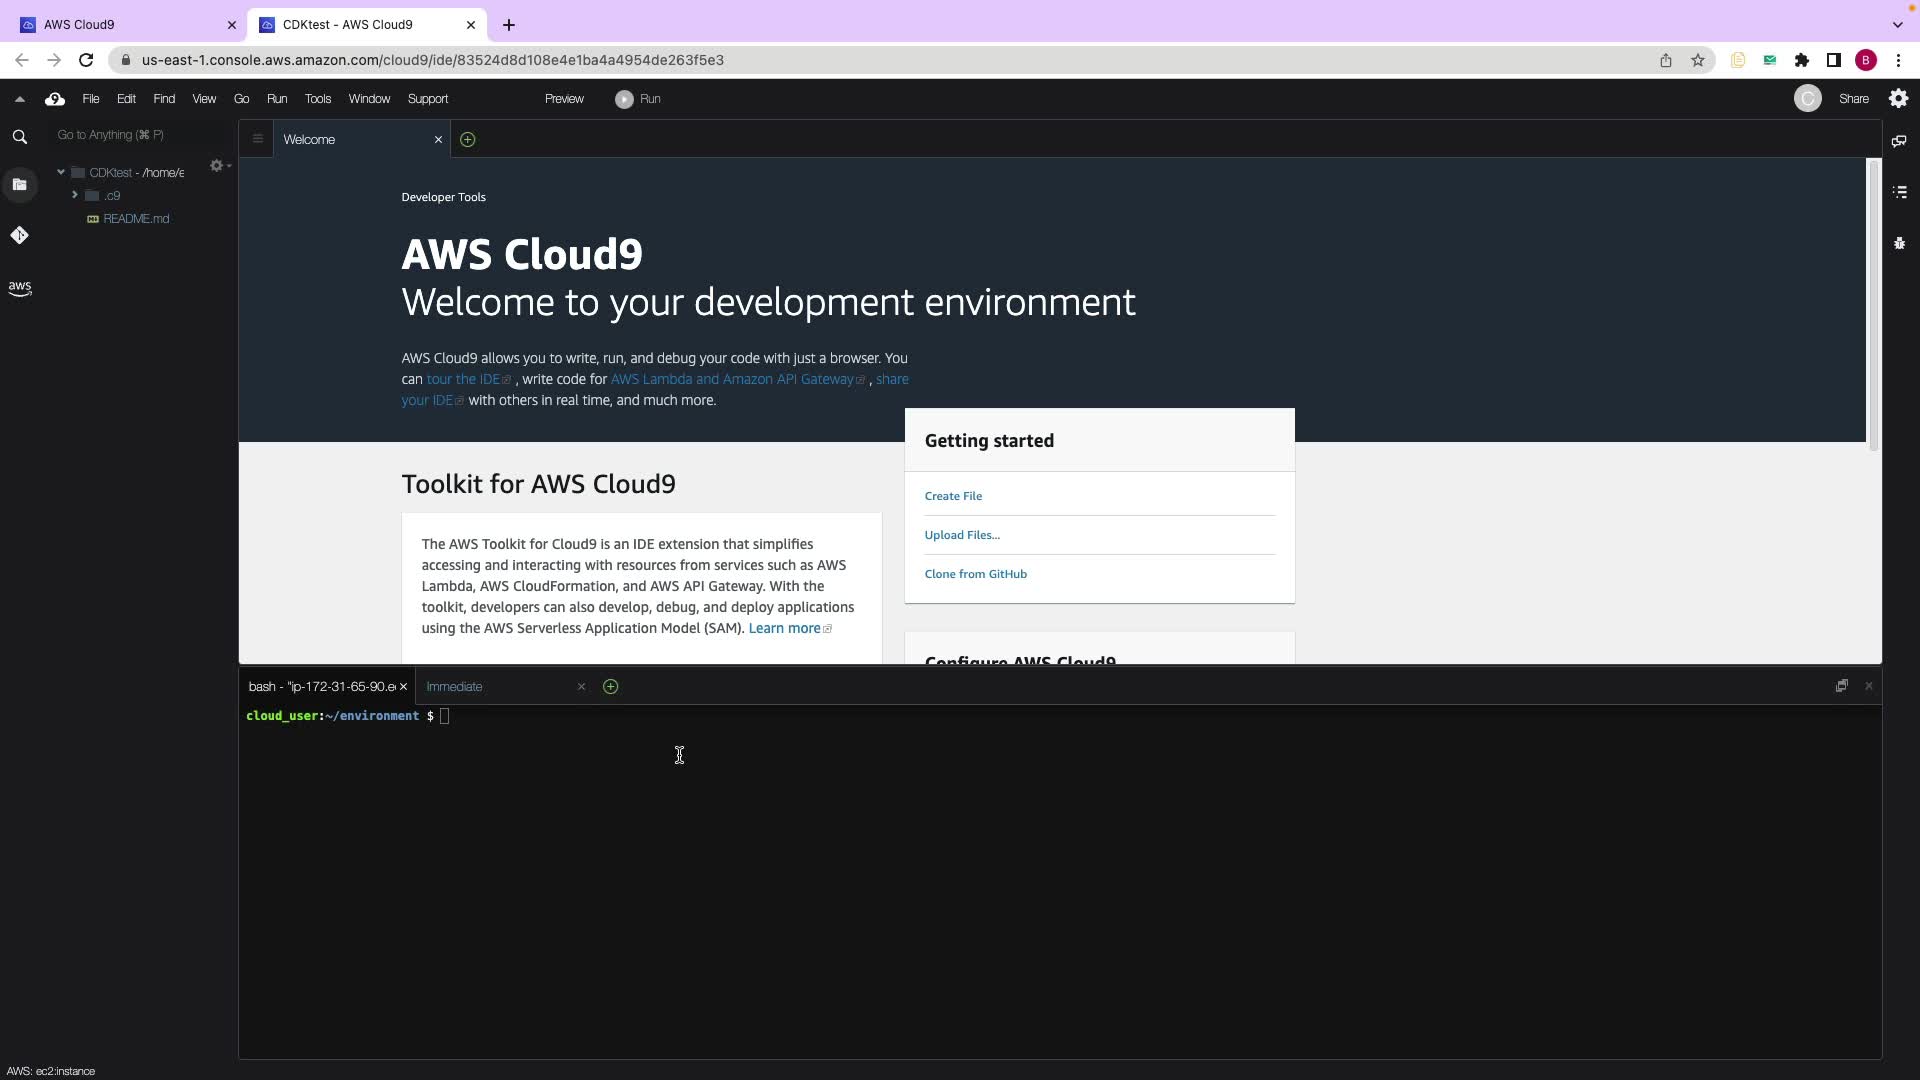This screenshot has width=1920, height=1080.
Task: Open the Tools menu
Action: point(317,99)
